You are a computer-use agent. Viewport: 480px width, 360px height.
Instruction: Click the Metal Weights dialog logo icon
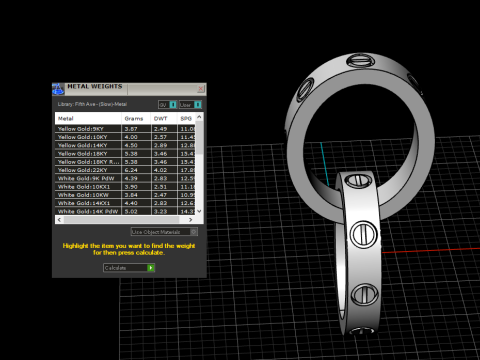58,89
